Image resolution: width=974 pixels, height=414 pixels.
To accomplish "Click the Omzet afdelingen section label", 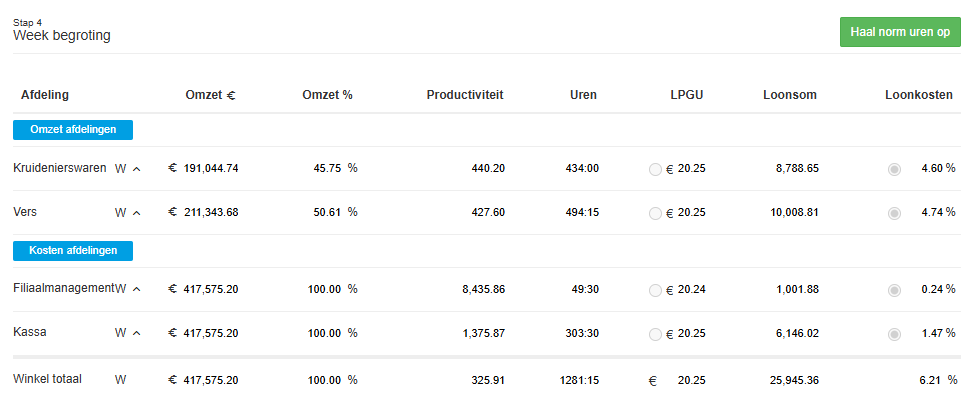I will click(73, 129).
